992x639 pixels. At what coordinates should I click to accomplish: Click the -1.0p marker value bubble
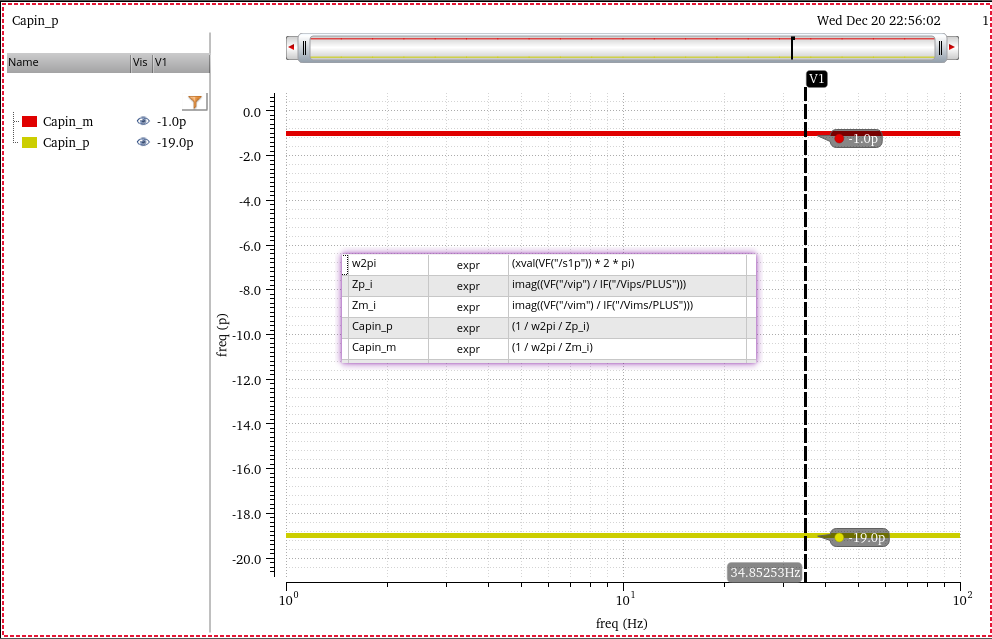click(x=857, y=139)
